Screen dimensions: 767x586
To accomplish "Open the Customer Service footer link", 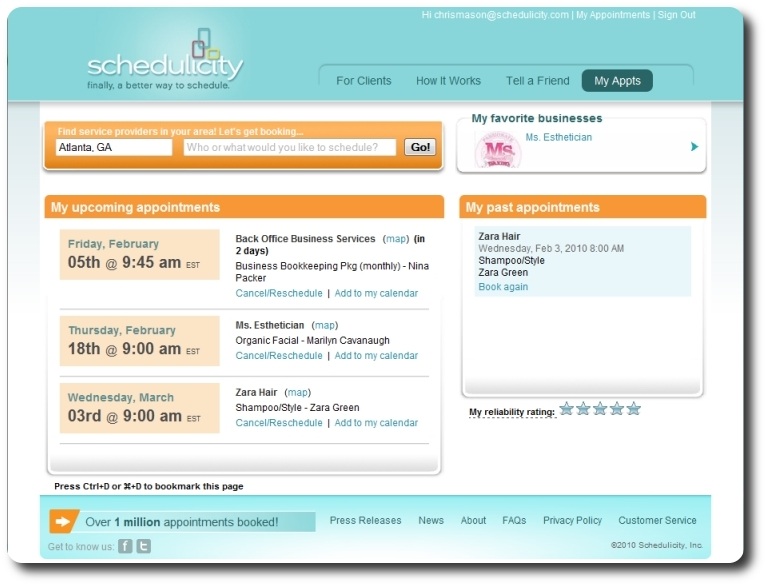I will [x=657, y=520].
